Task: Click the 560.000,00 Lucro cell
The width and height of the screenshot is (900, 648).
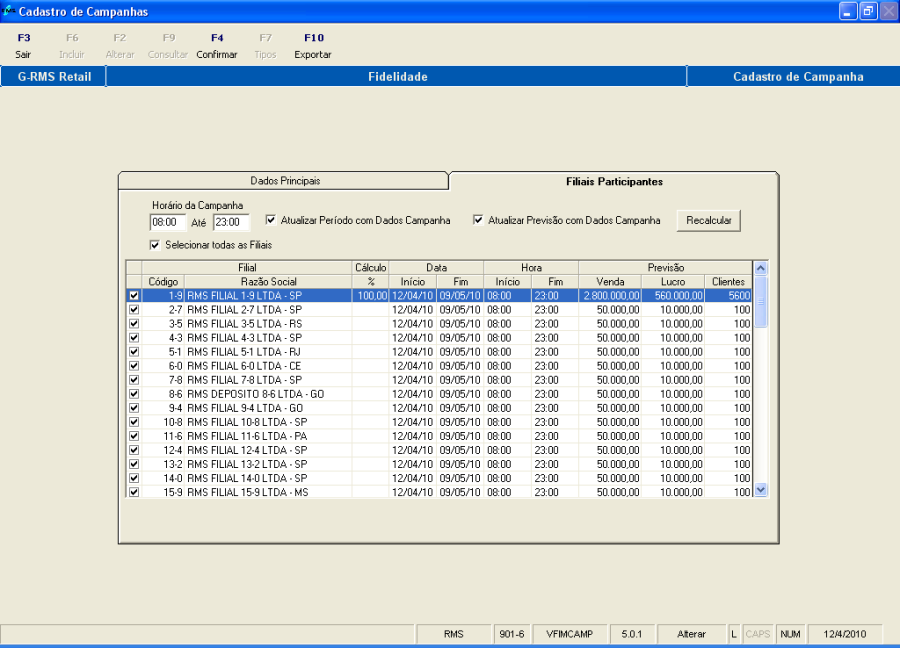Action: (x=673, y=296)
